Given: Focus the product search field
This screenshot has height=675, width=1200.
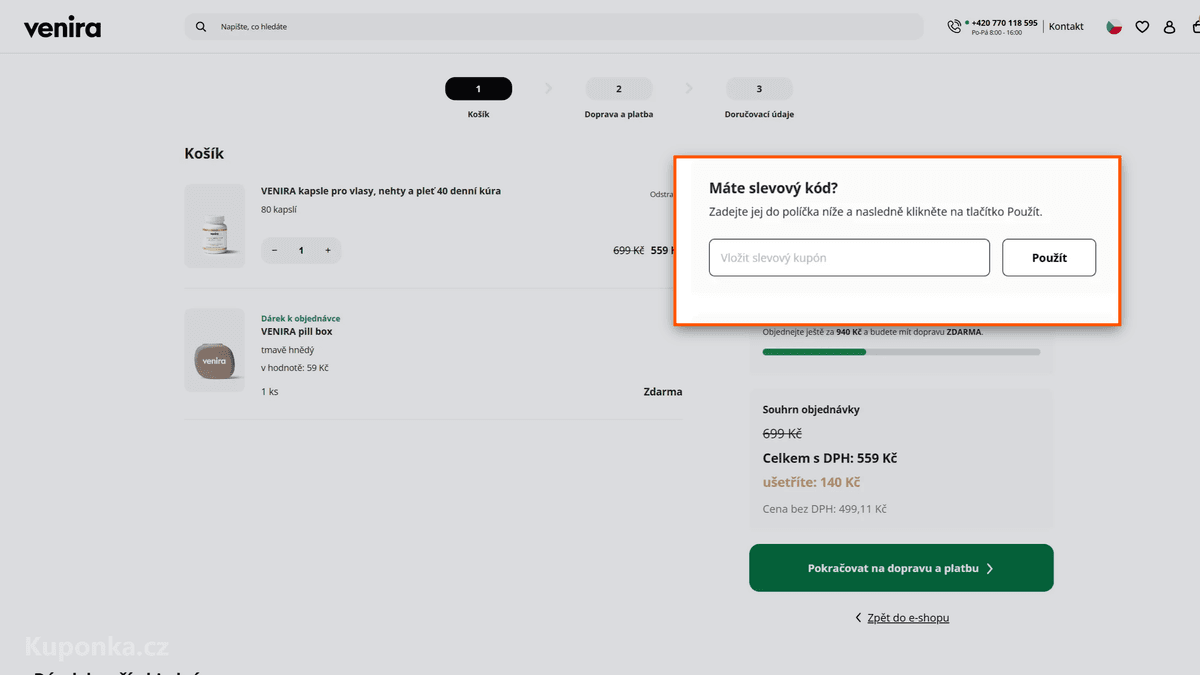Looking at the screenshot, I should pos(554,27).
